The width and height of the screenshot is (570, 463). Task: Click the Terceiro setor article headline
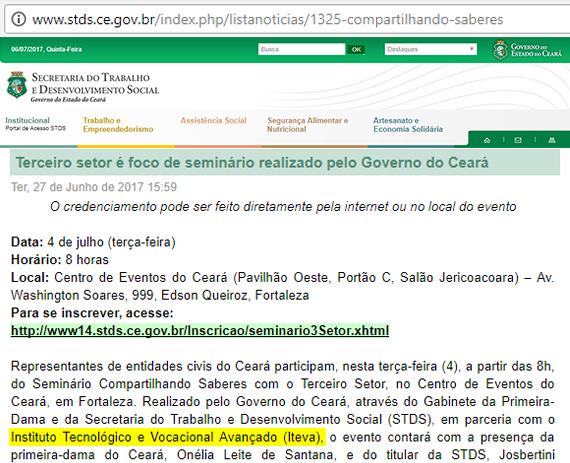[x=252, y=162]
